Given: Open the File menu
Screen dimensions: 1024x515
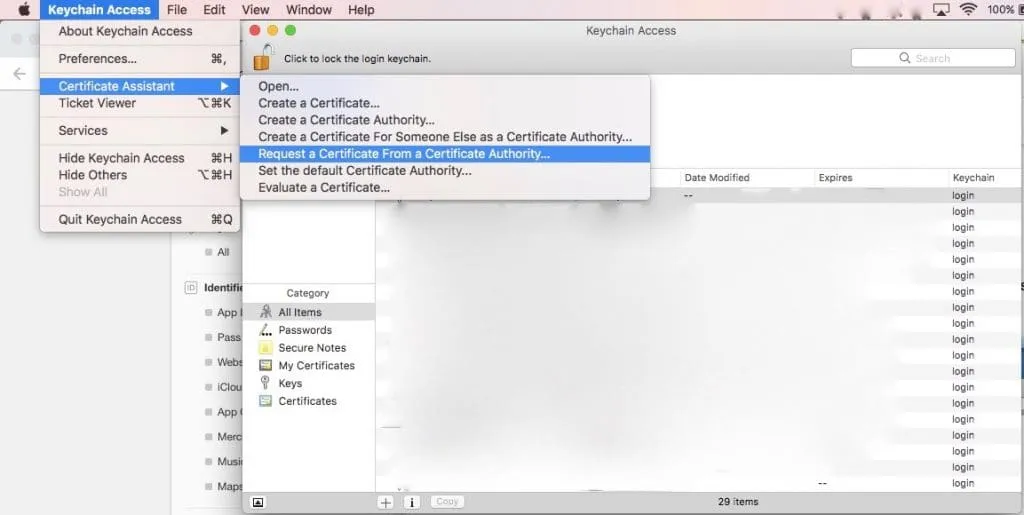Looking at the screenshot, I should (176, 9).
